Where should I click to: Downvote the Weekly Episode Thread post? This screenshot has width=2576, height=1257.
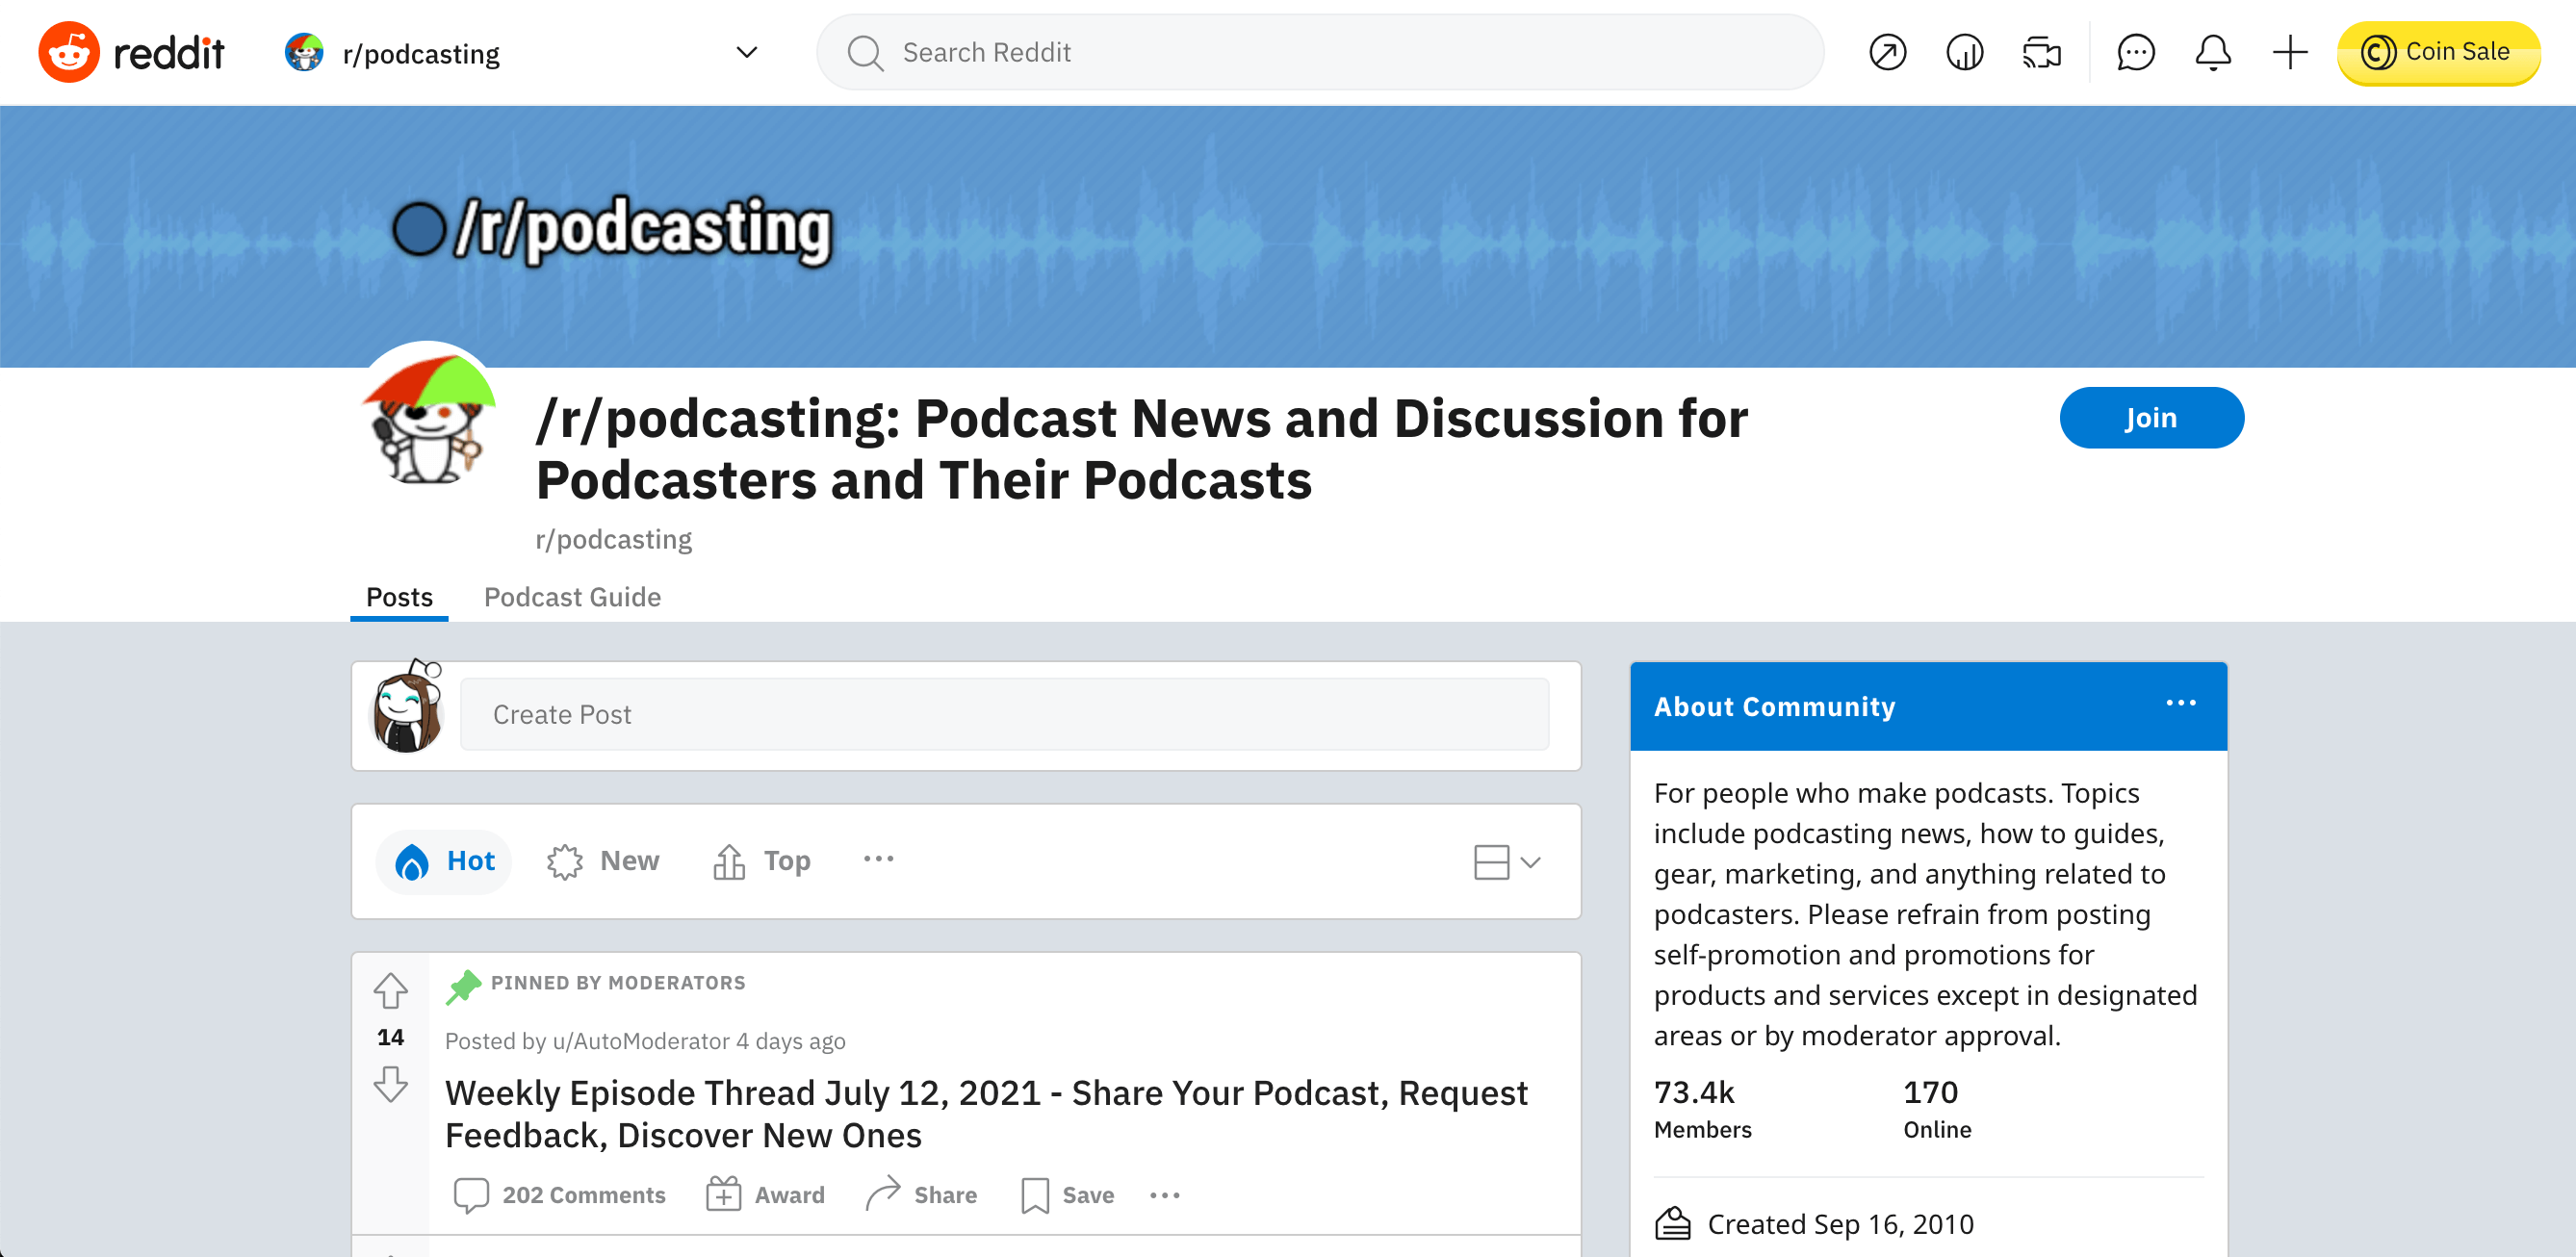coord(391,1084)
